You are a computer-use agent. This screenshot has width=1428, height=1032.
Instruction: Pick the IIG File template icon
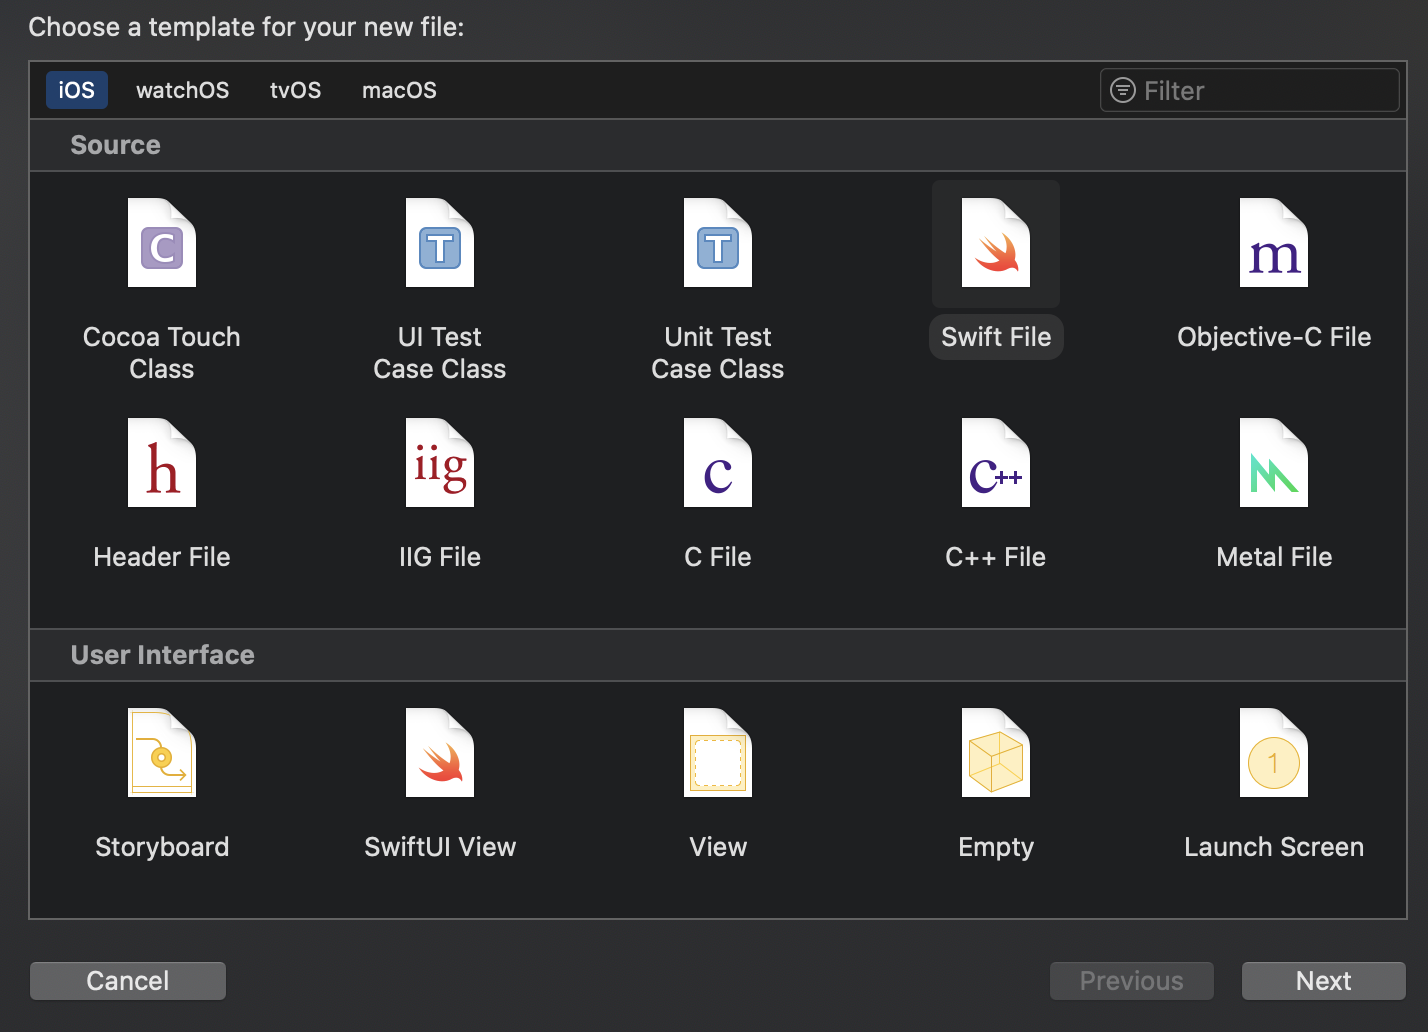tap(440, 463)
